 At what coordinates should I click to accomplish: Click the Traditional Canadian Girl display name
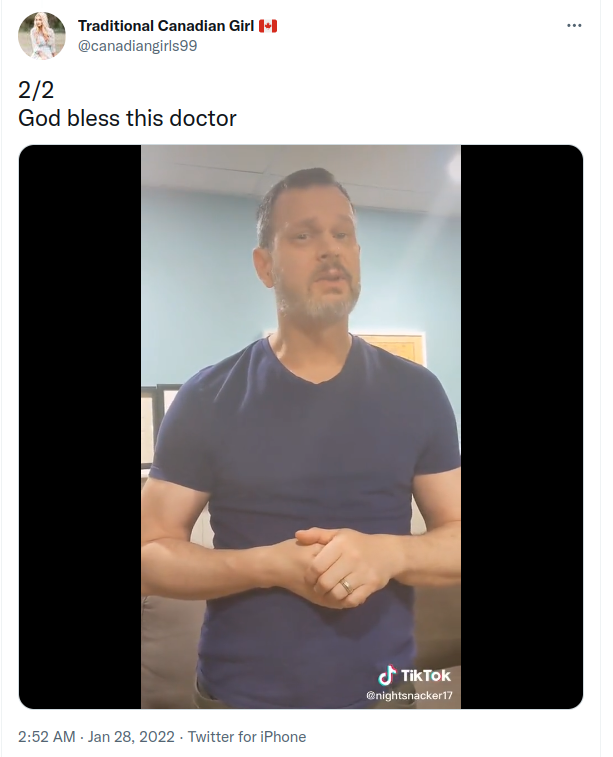[x=166, y=26]
